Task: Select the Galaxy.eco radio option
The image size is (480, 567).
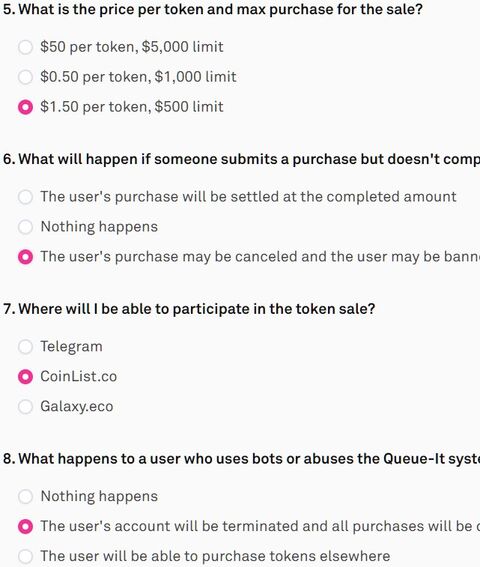Action: 25,407
